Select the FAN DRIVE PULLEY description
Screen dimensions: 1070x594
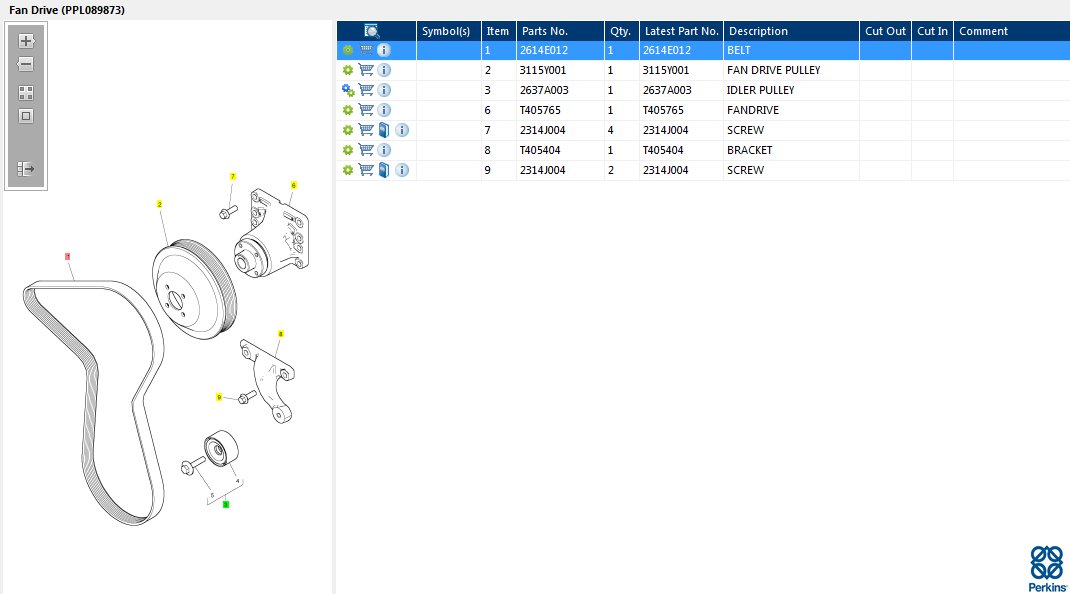tap(791, 70)
